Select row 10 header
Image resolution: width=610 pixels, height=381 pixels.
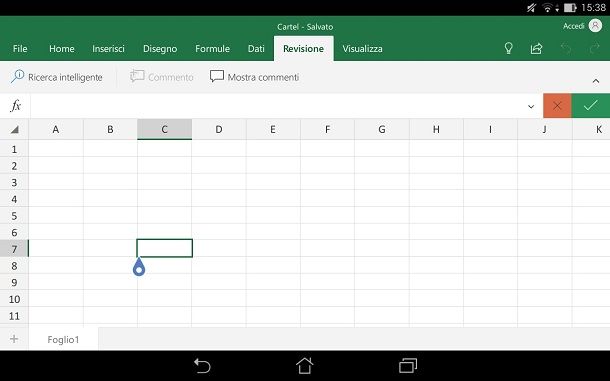click(14, 299)
